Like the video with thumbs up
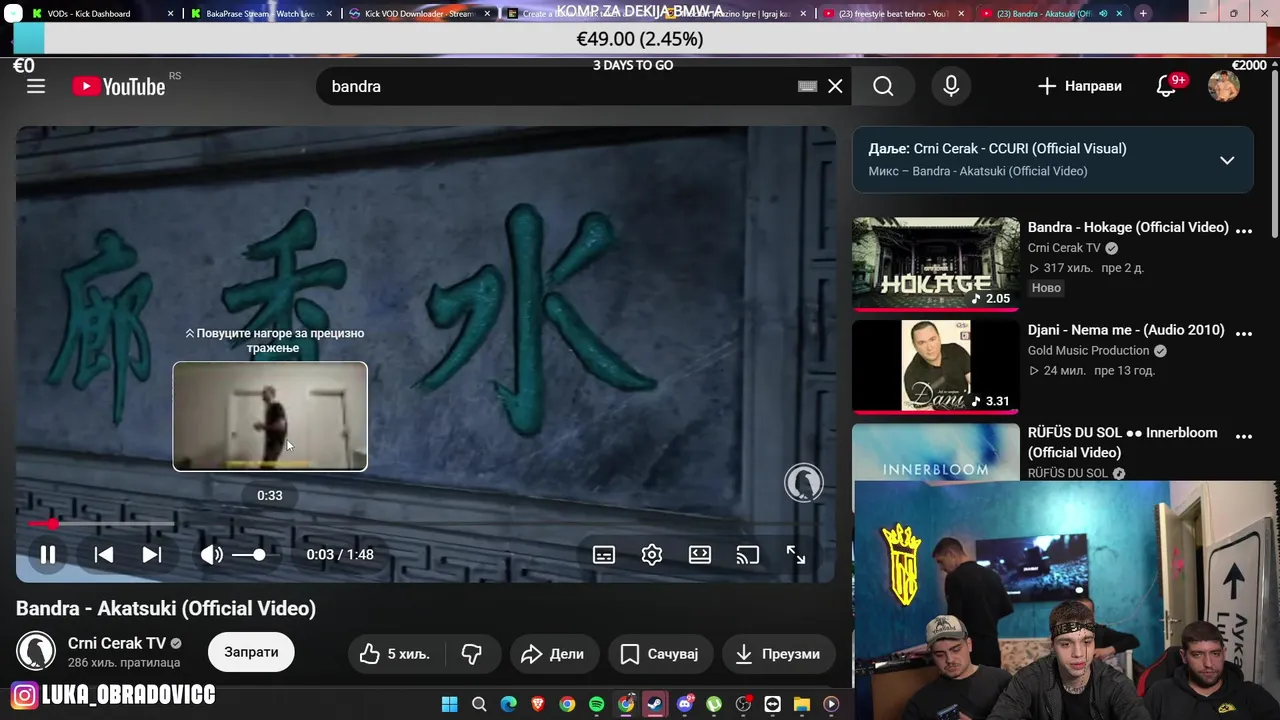 point(395,654)
